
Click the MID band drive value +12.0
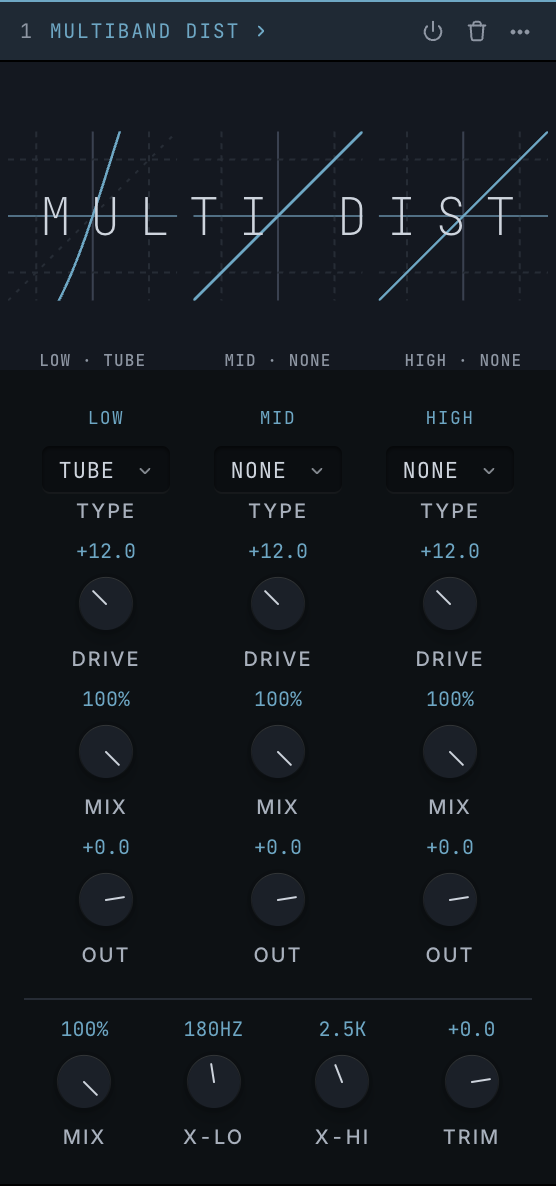coord(278,551)
